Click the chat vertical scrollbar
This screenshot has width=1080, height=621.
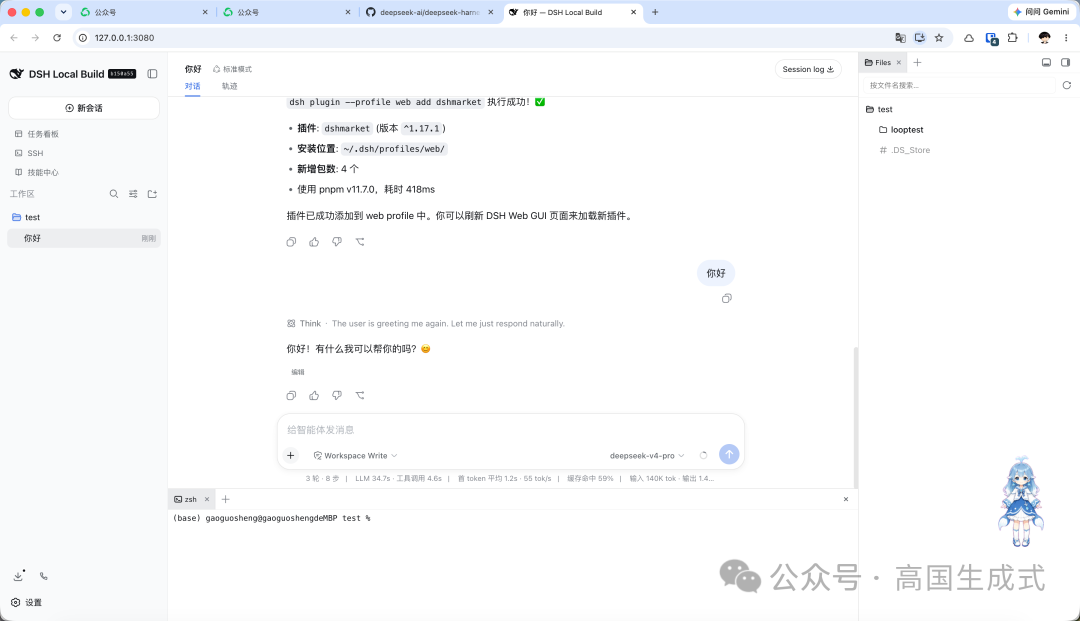(x=856, y=417)
